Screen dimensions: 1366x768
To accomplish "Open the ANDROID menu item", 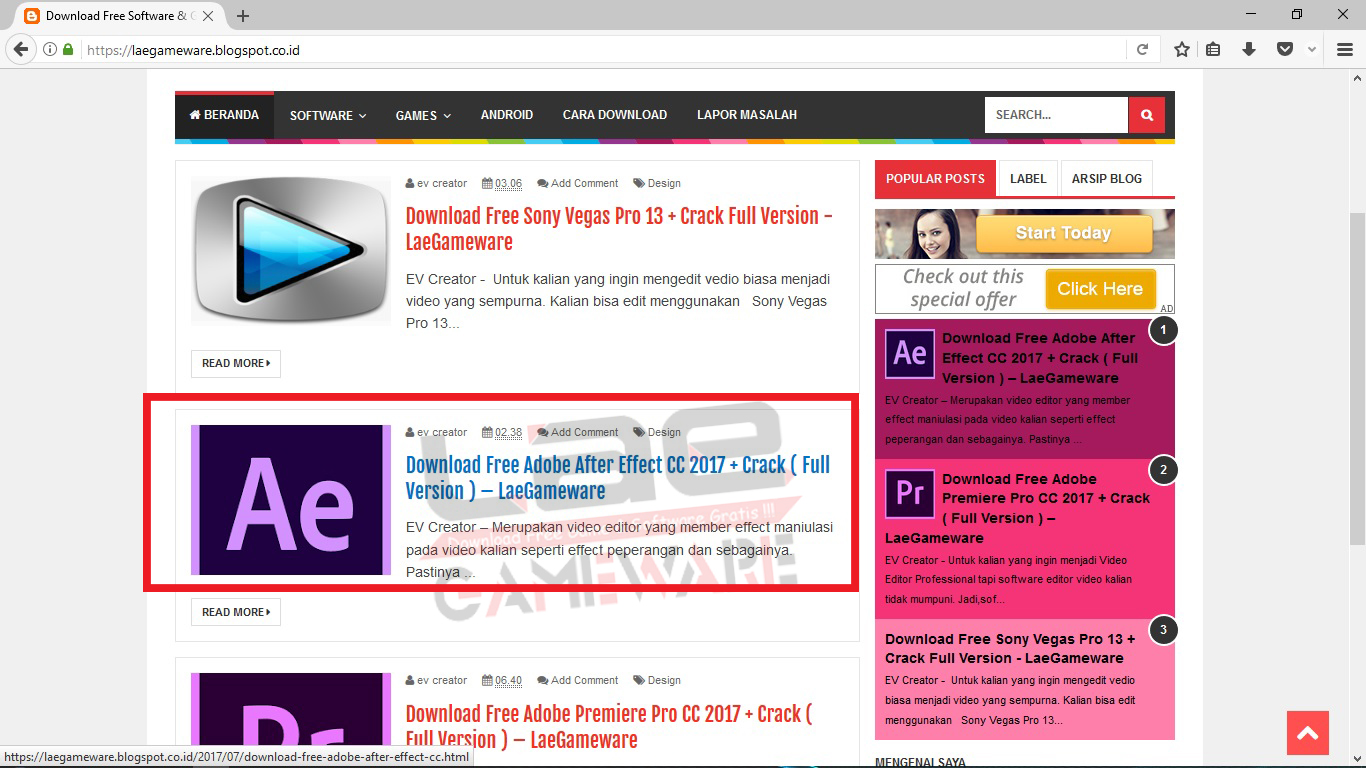I will point(507,115).
